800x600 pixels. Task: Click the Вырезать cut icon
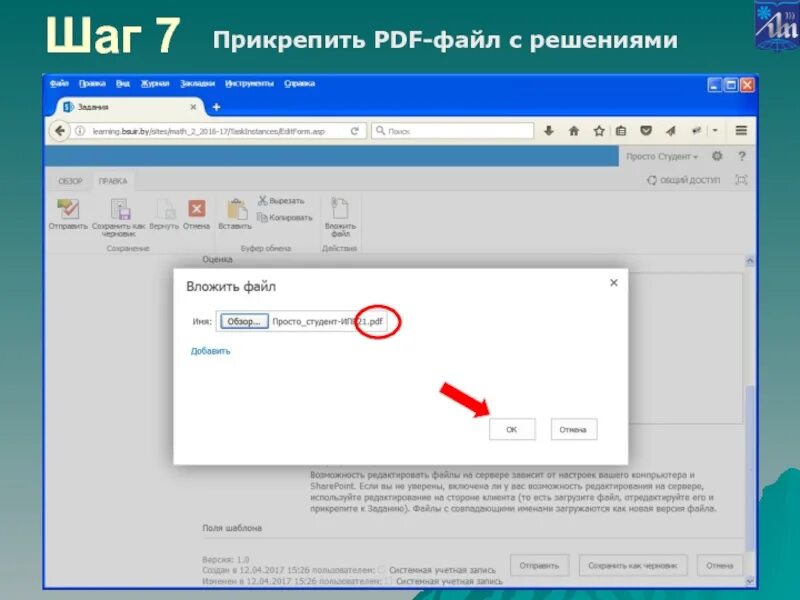[281, 201]
